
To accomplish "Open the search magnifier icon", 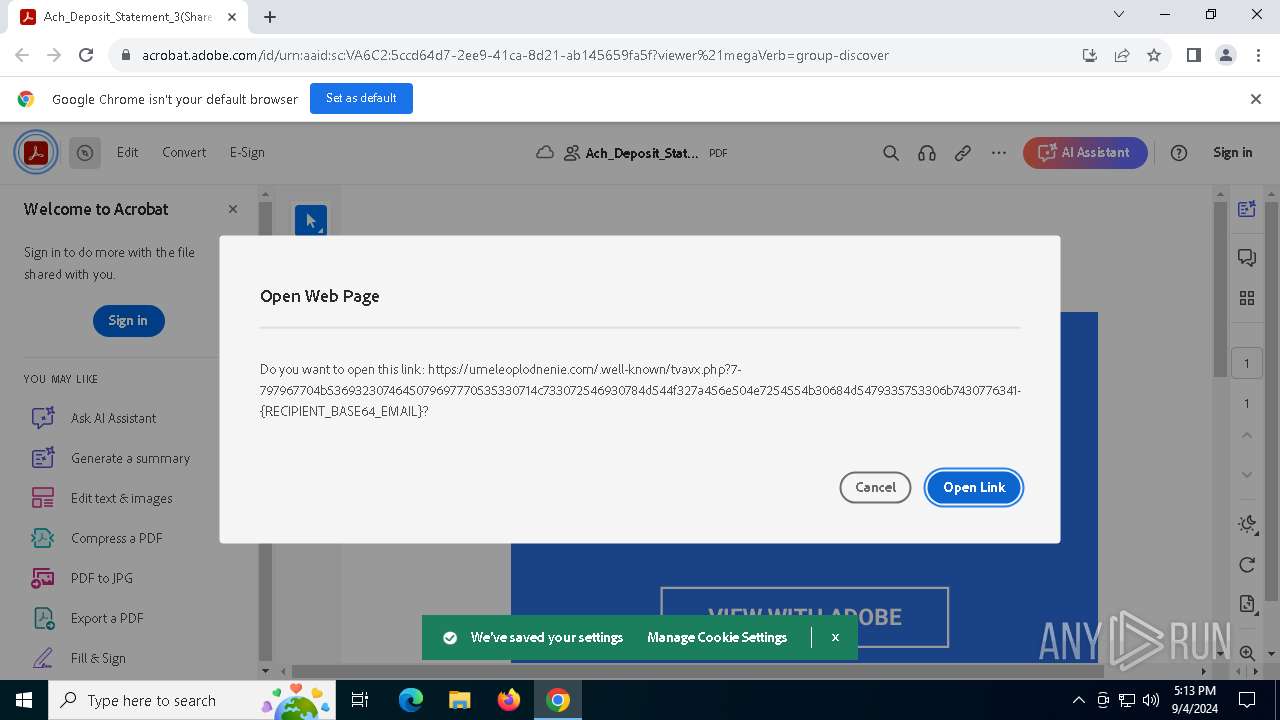I will (x=891, y=153).
